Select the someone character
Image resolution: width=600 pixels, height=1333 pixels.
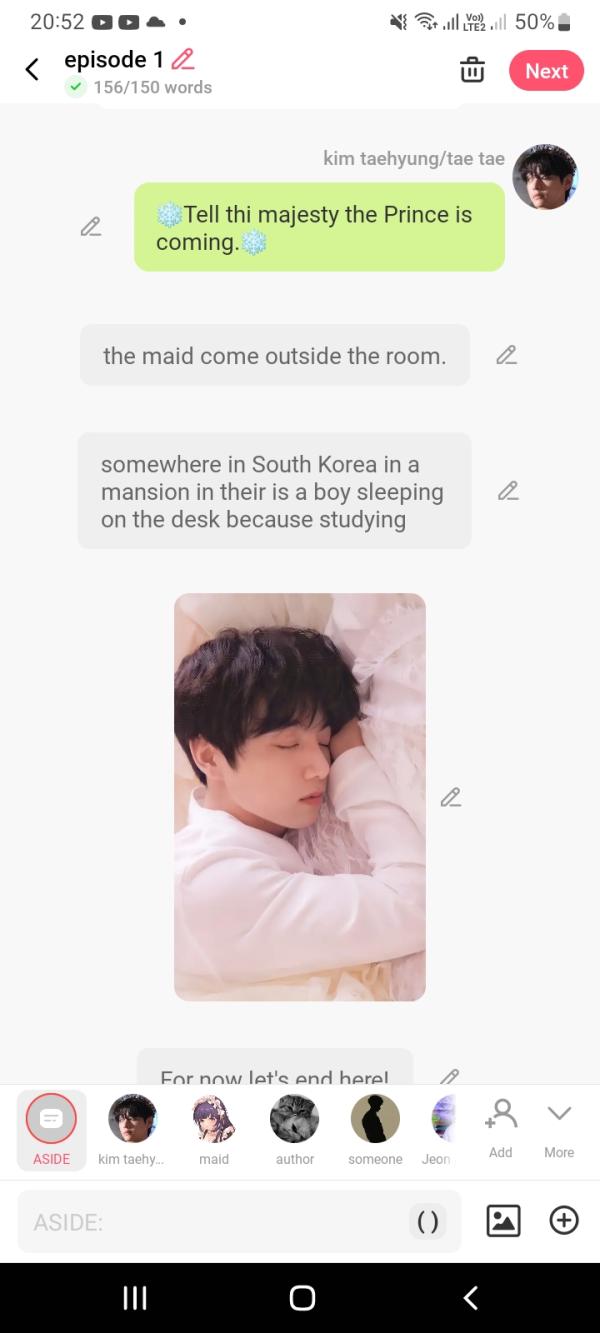coord(375,1130)
